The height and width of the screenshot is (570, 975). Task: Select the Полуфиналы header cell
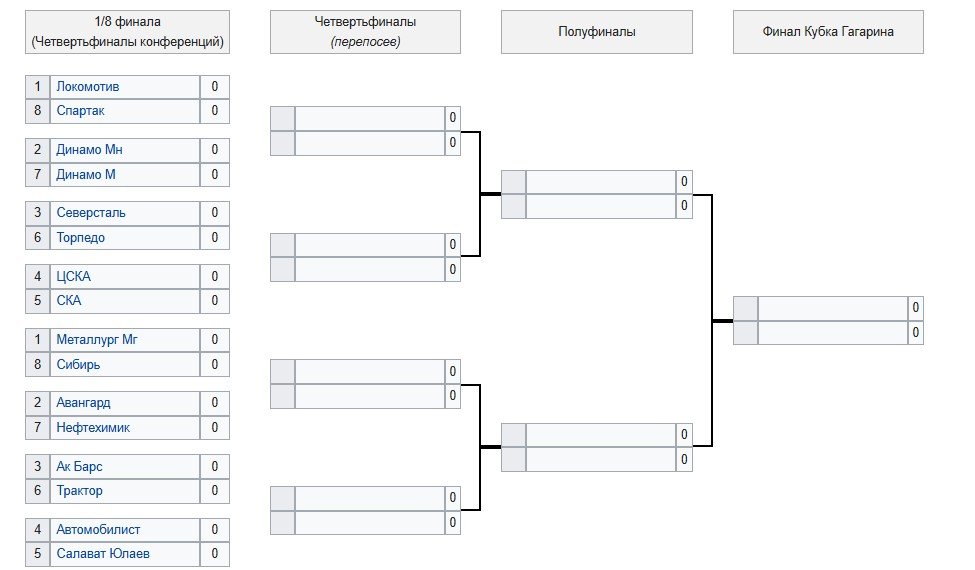pyautogui.click(x=596, y=32)
